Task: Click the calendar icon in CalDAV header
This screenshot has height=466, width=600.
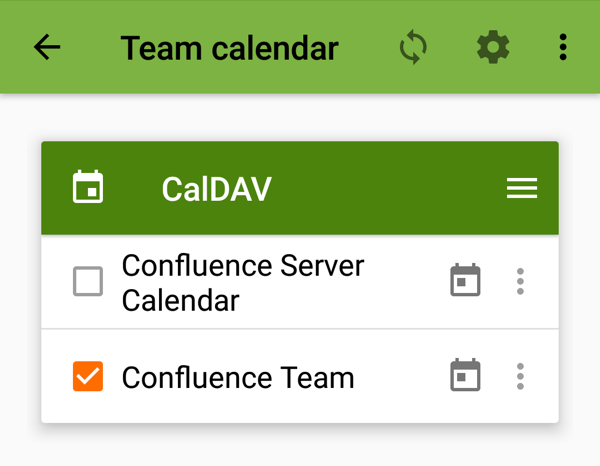Action: click(88, 188)
